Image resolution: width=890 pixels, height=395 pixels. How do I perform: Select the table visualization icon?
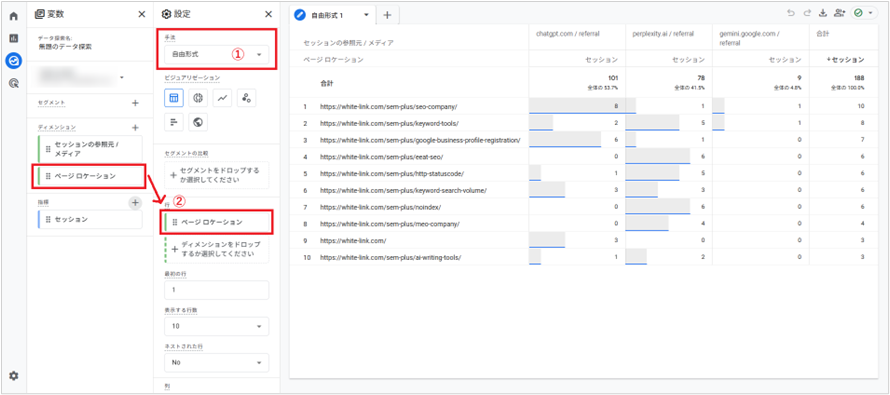(174, 98)
